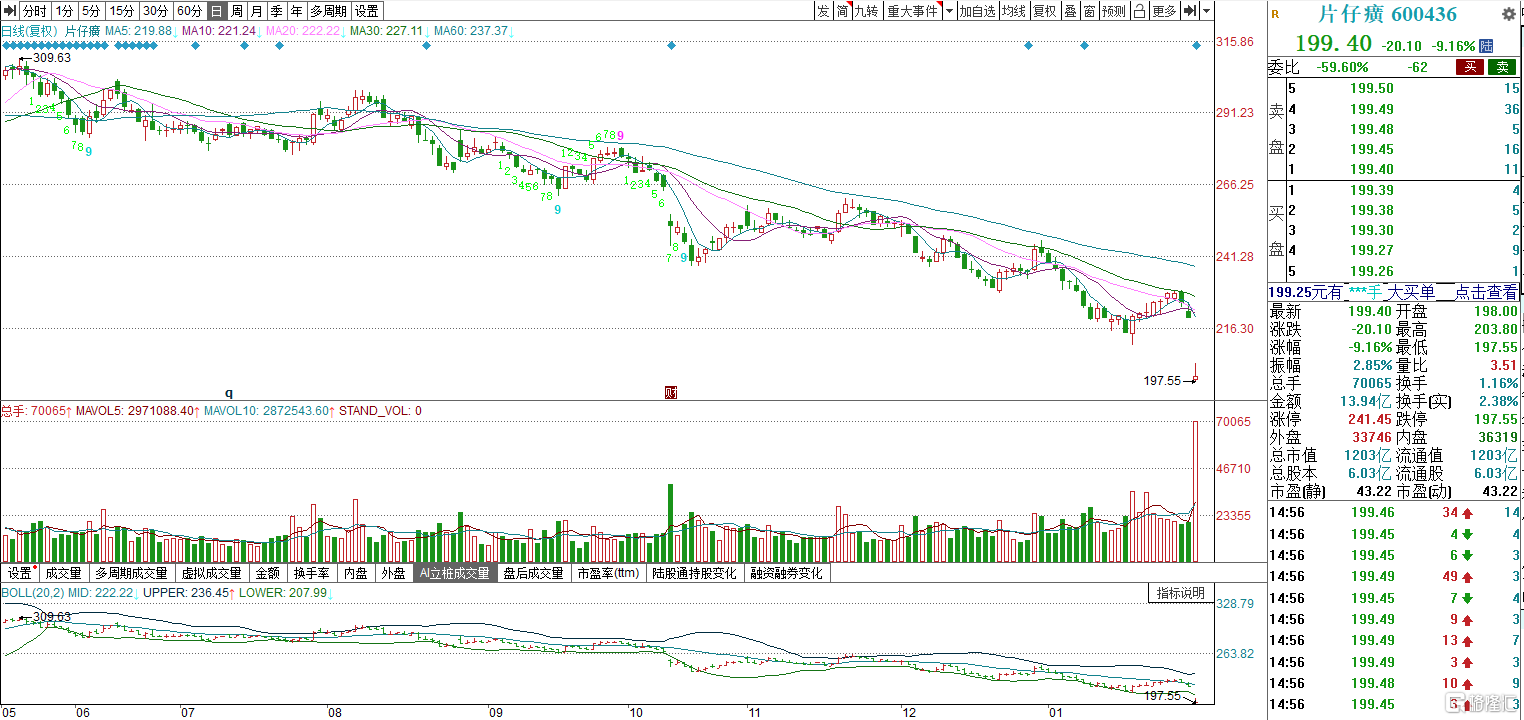Open settings gear near stock title
1524x720 pixels.
pos(1508,13)
